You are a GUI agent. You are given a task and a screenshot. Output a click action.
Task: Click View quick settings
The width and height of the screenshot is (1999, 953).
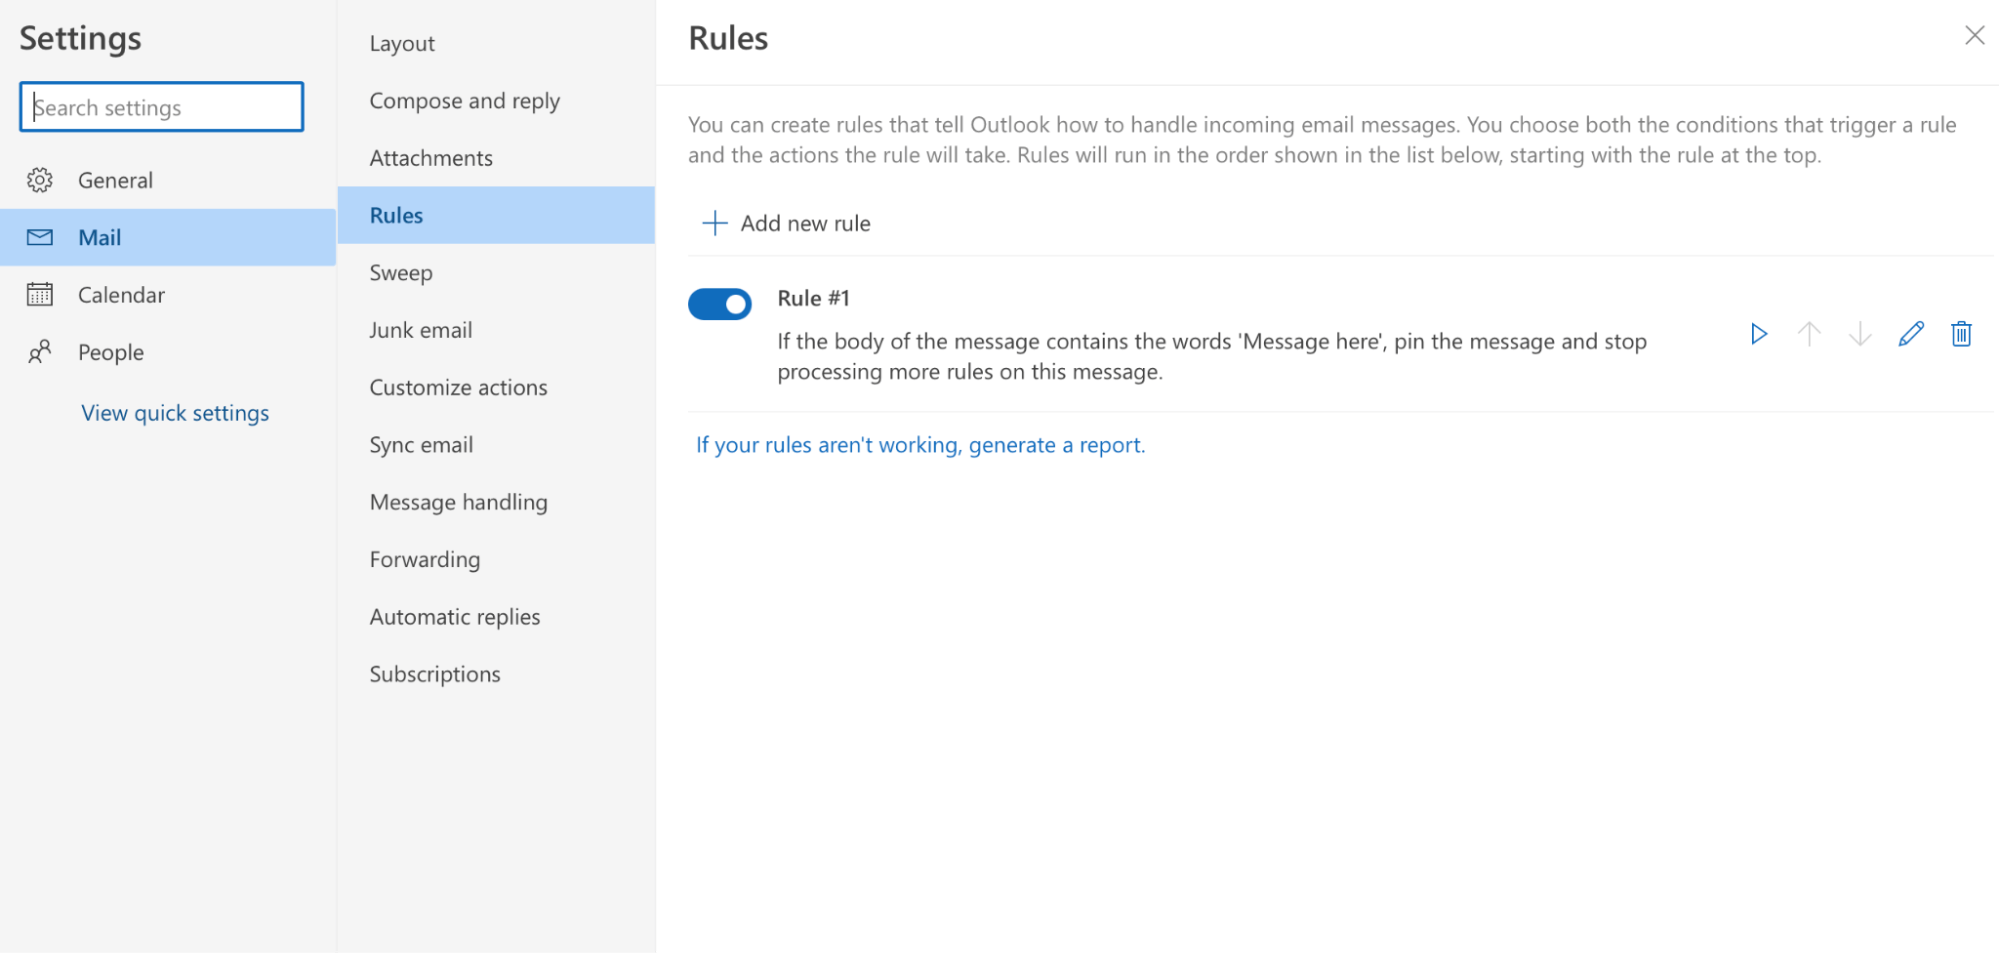coord(175,412)
